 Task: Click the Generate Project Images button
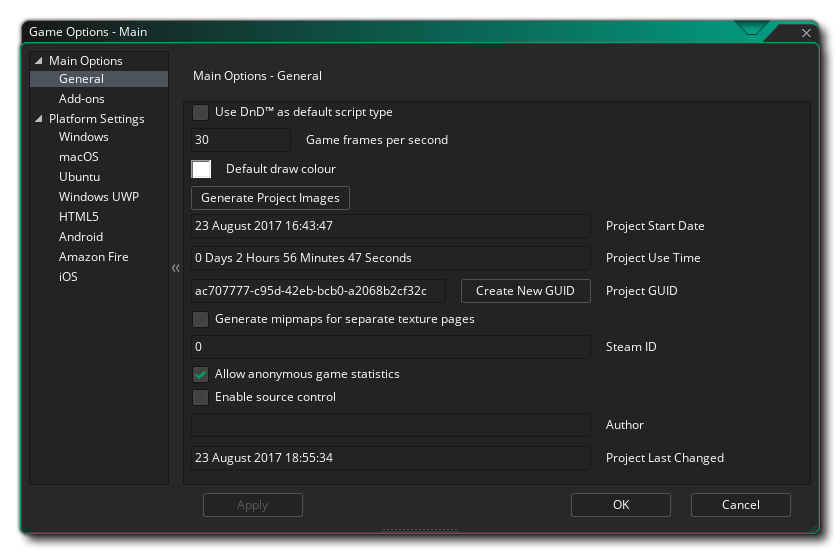tap(270, 198)
